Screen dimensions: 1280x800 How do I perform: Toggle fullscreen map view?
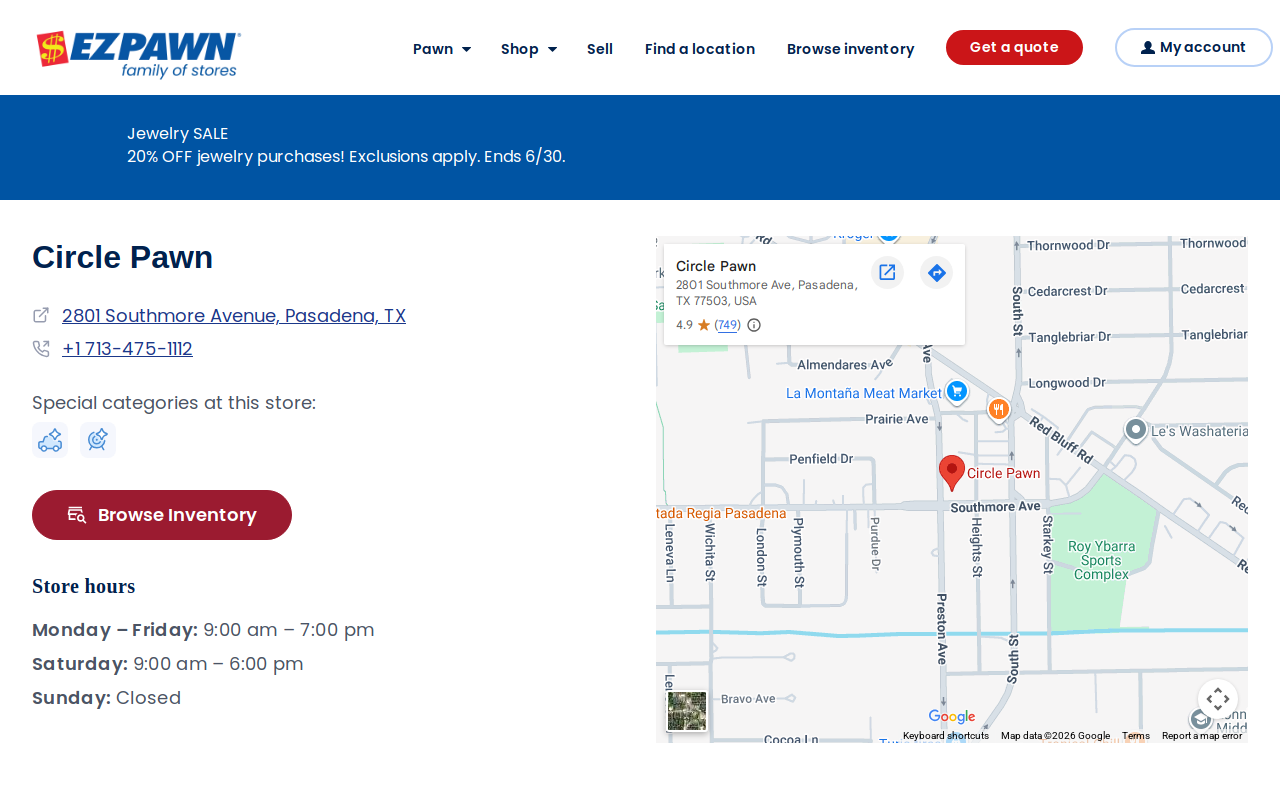coord(1218,699)
